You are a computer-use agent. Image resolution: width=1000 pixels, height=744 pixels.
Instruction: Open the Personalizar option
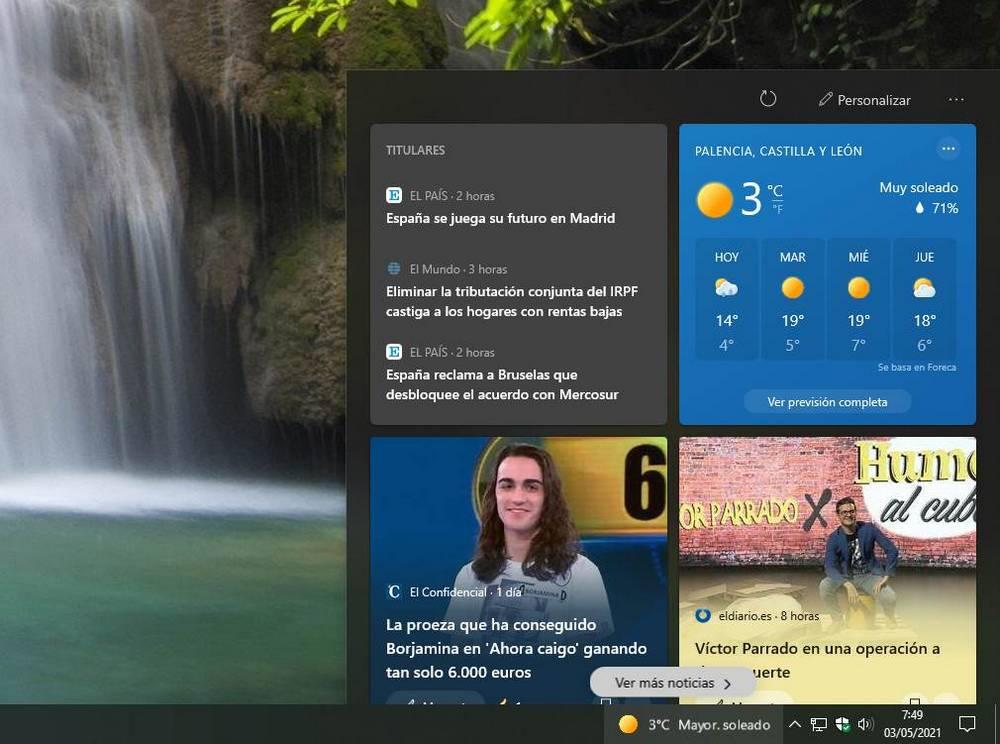tap(865, 100)
